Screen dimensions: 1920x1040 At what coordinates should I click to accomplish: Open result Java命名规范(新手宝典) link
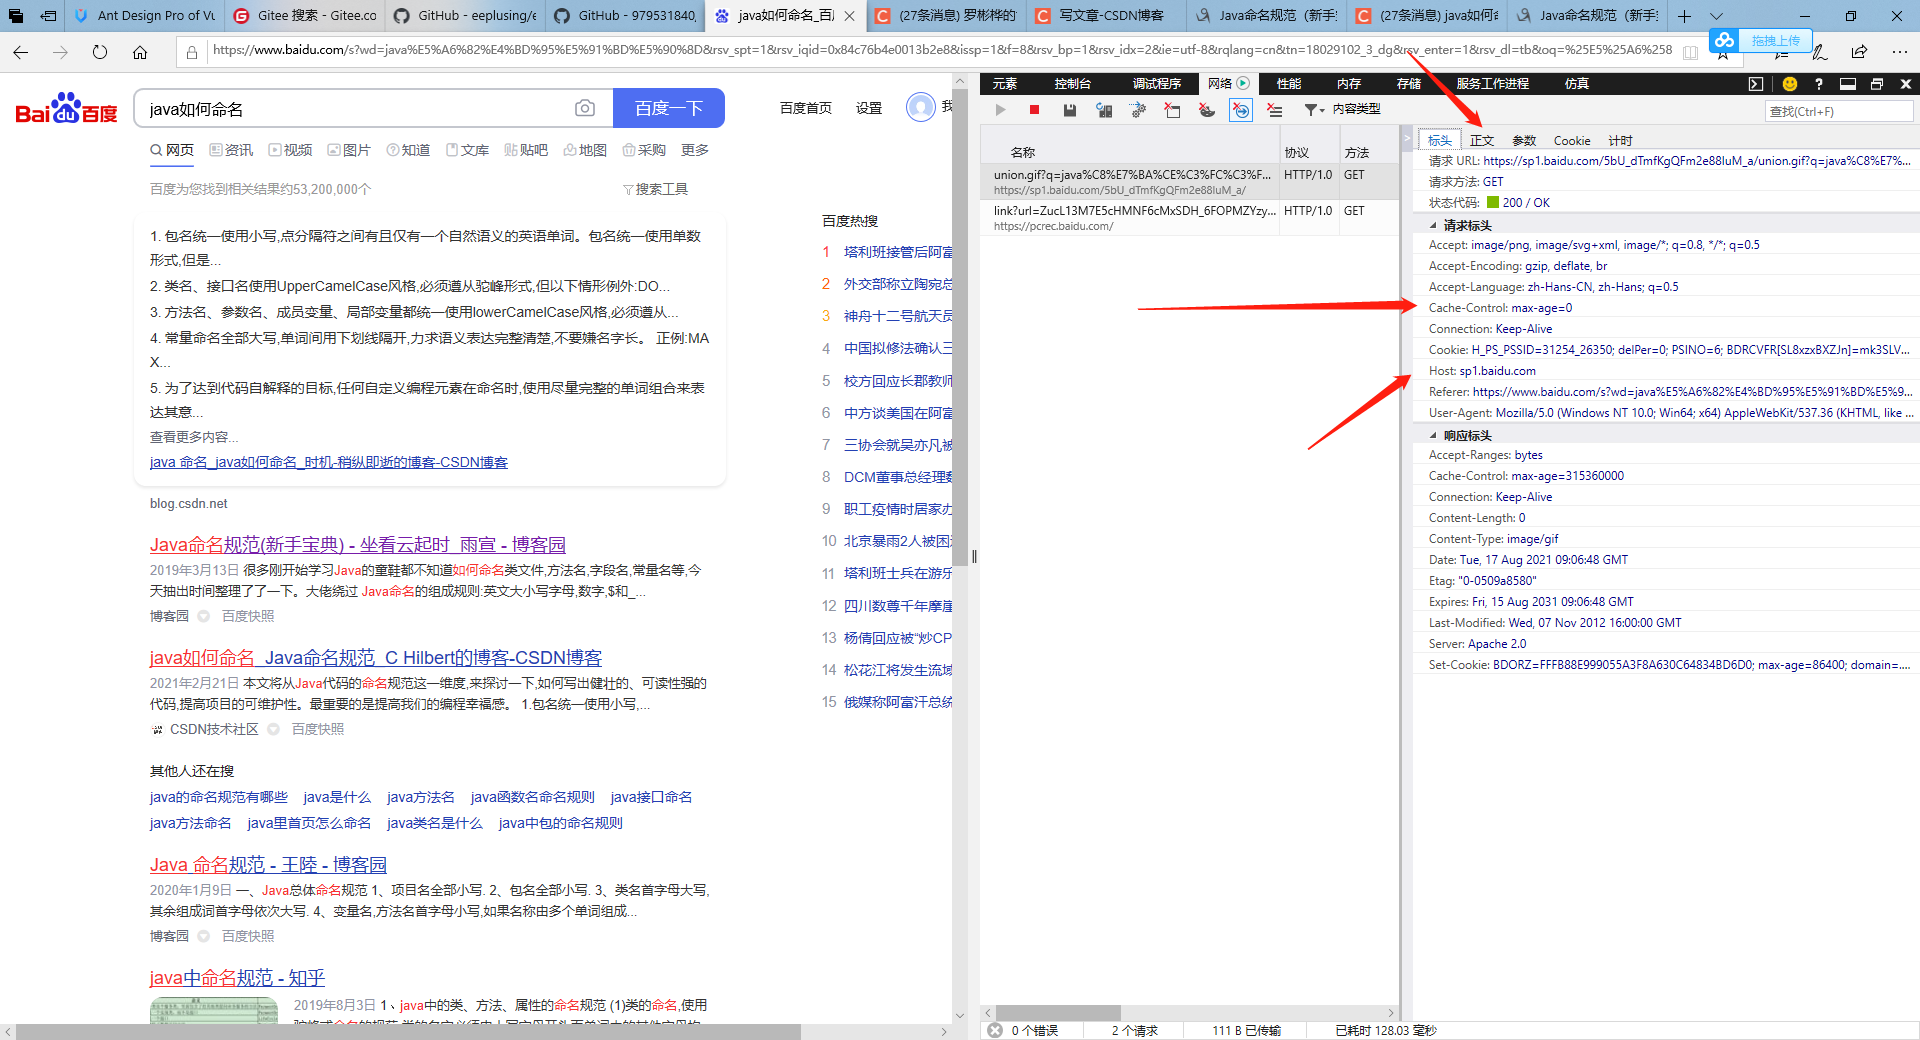pyautogui.click(x=357, y=544)
